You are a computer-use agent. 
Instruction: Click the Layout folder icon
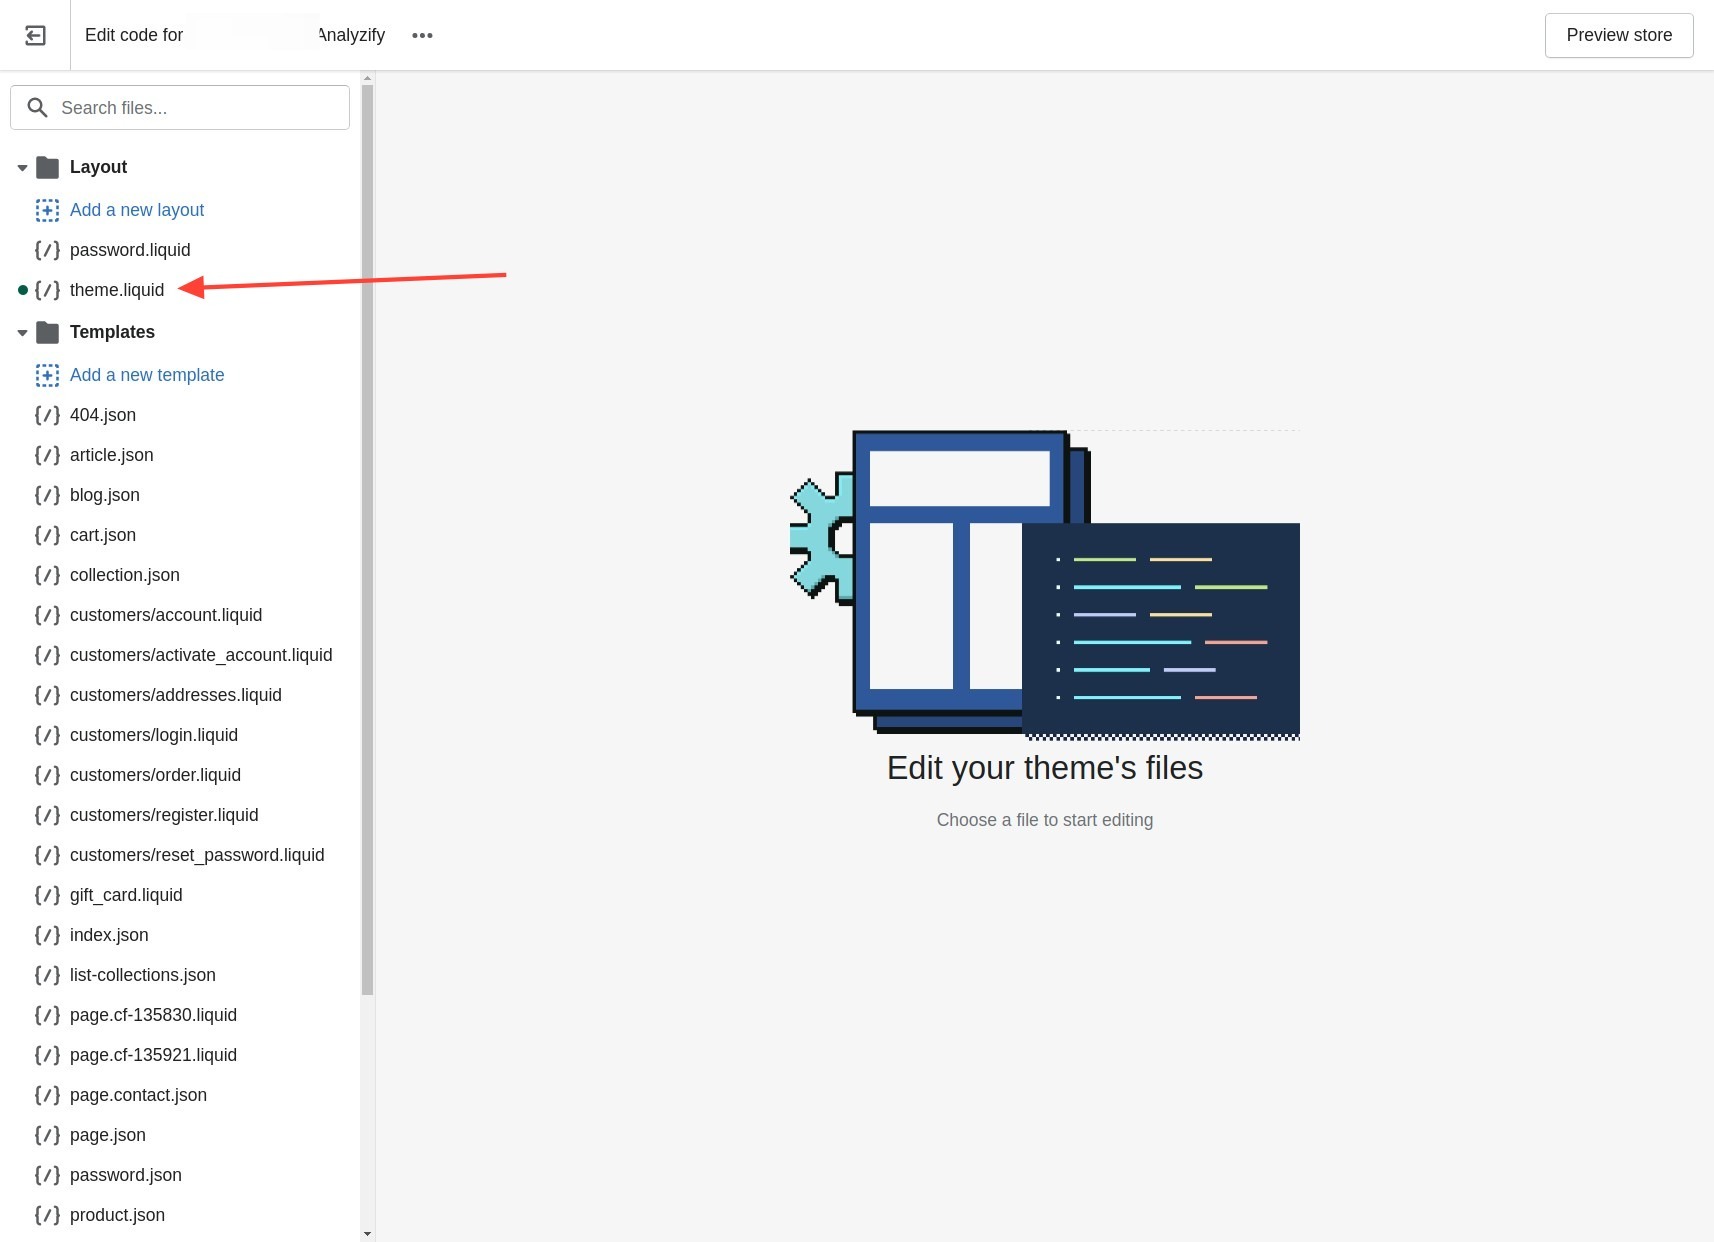(x=47, y=167)
